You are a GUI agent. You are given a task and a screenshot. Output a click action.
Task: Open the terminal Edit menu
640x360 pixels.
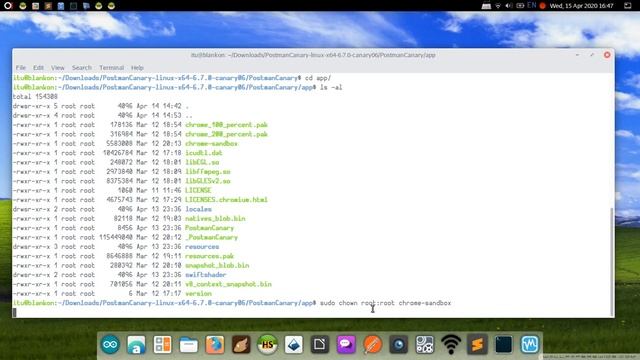tap(38, 67)
